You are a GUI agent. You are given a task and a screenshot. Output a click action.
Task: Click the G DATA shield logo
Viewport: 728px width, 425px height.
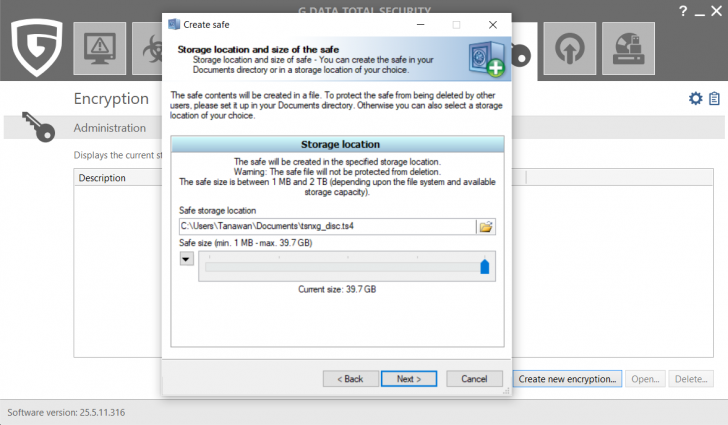click(x=37, y=47)
